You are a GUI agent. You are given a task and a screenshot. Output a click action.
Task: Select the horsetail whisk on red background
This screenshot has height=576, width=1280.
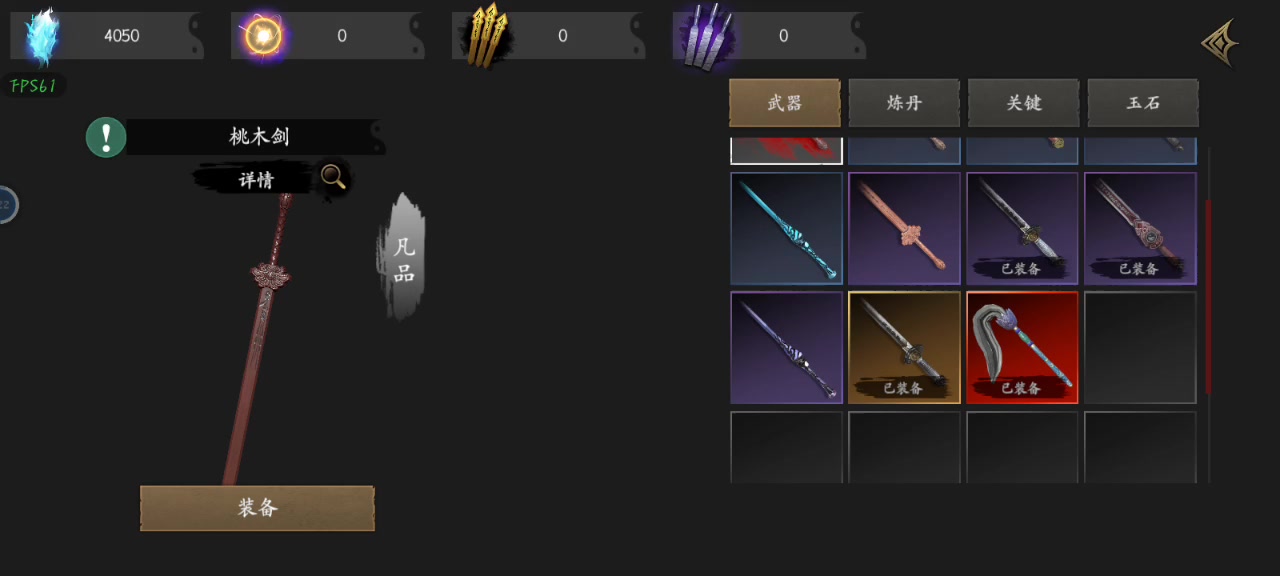click(x=1022, y=347)
